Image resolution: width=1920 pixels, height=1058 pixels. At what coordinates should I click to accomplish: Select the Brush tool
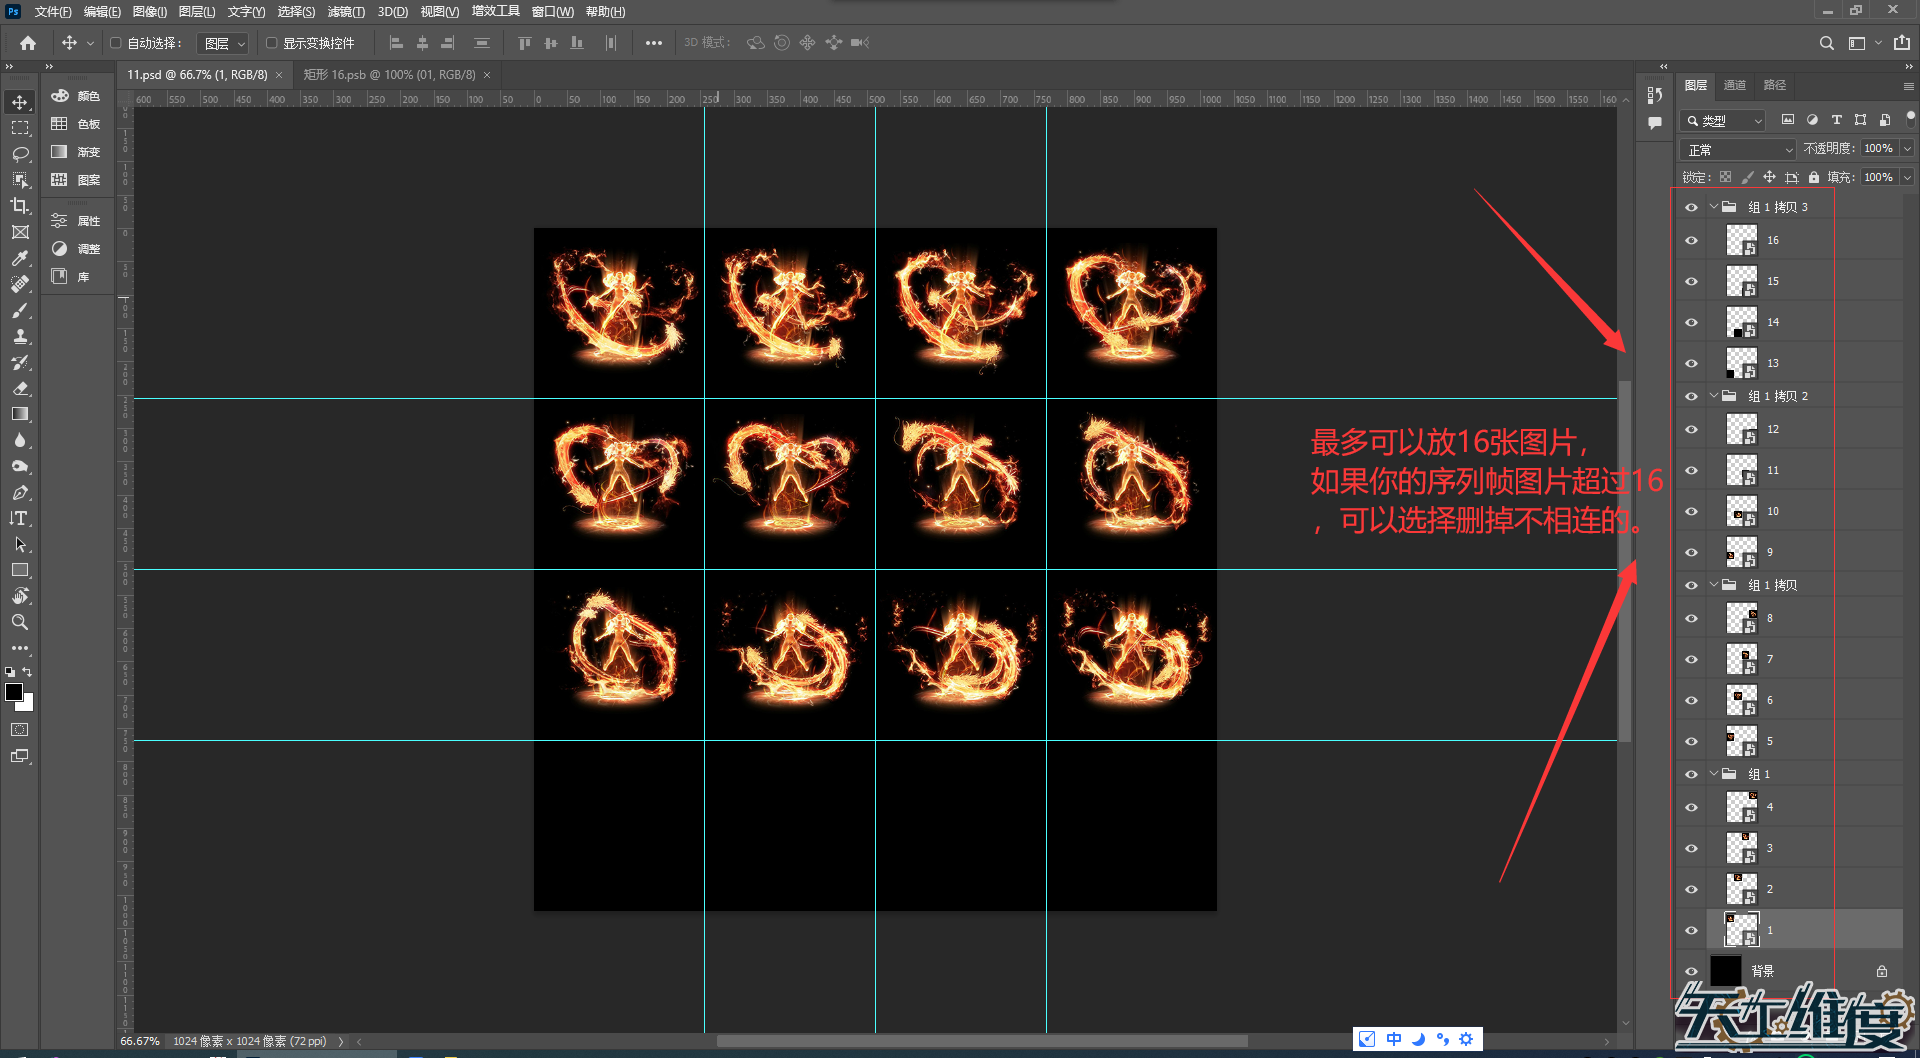tap(20, 310)
